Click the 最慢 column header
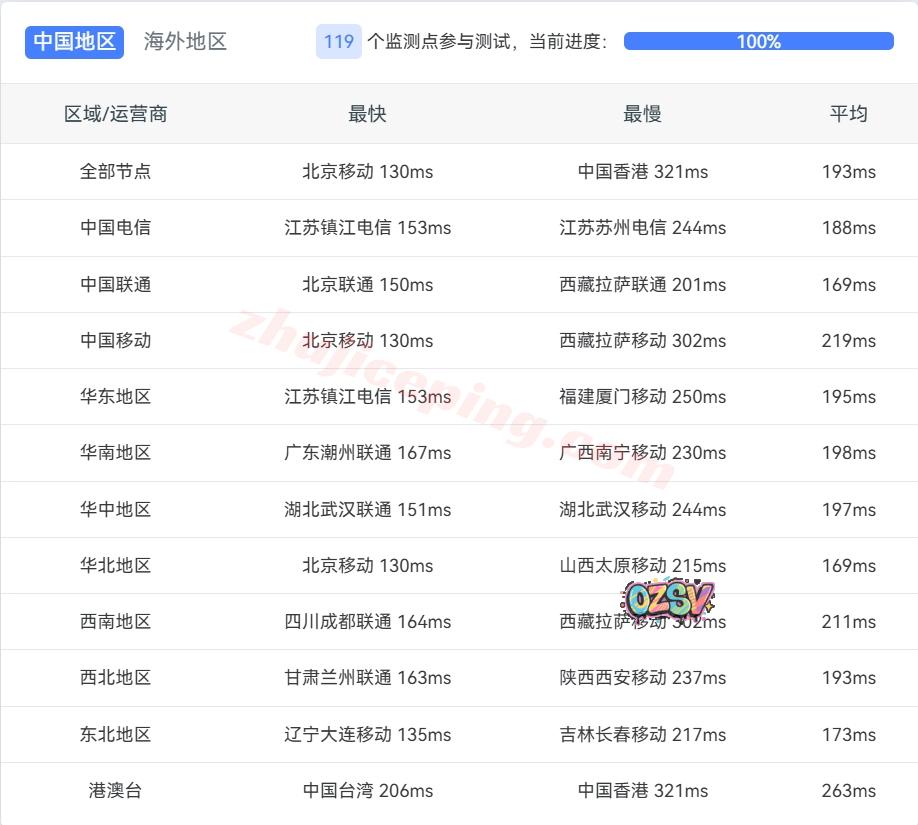The image size is (918, 825). 642,114
